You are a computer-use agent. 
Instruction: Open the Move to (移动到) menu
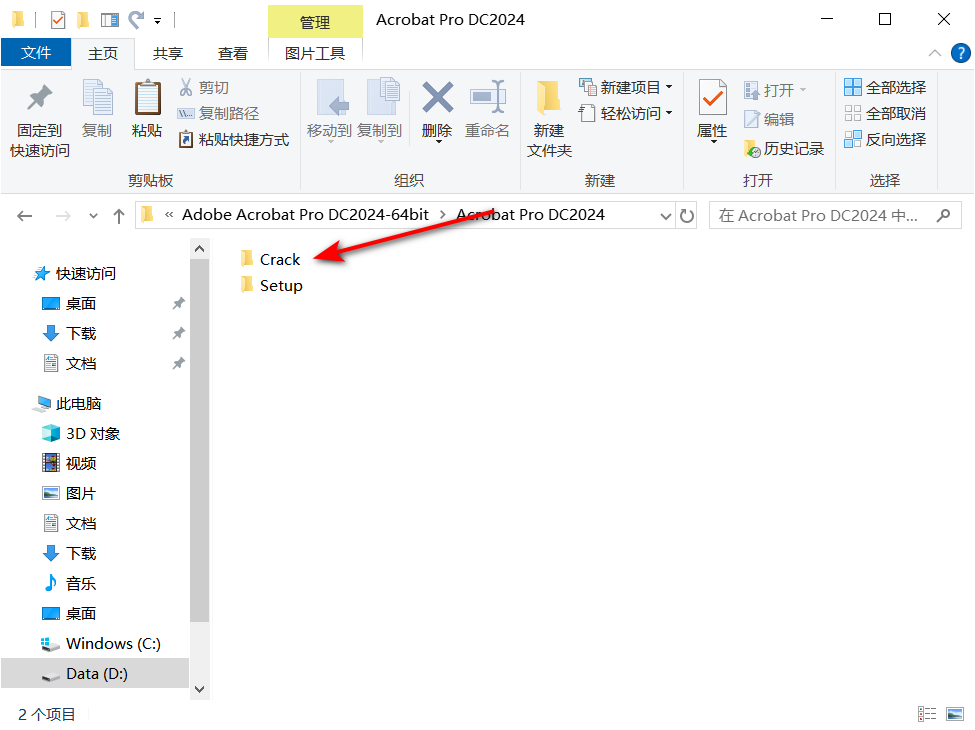[x=330, y=111]
